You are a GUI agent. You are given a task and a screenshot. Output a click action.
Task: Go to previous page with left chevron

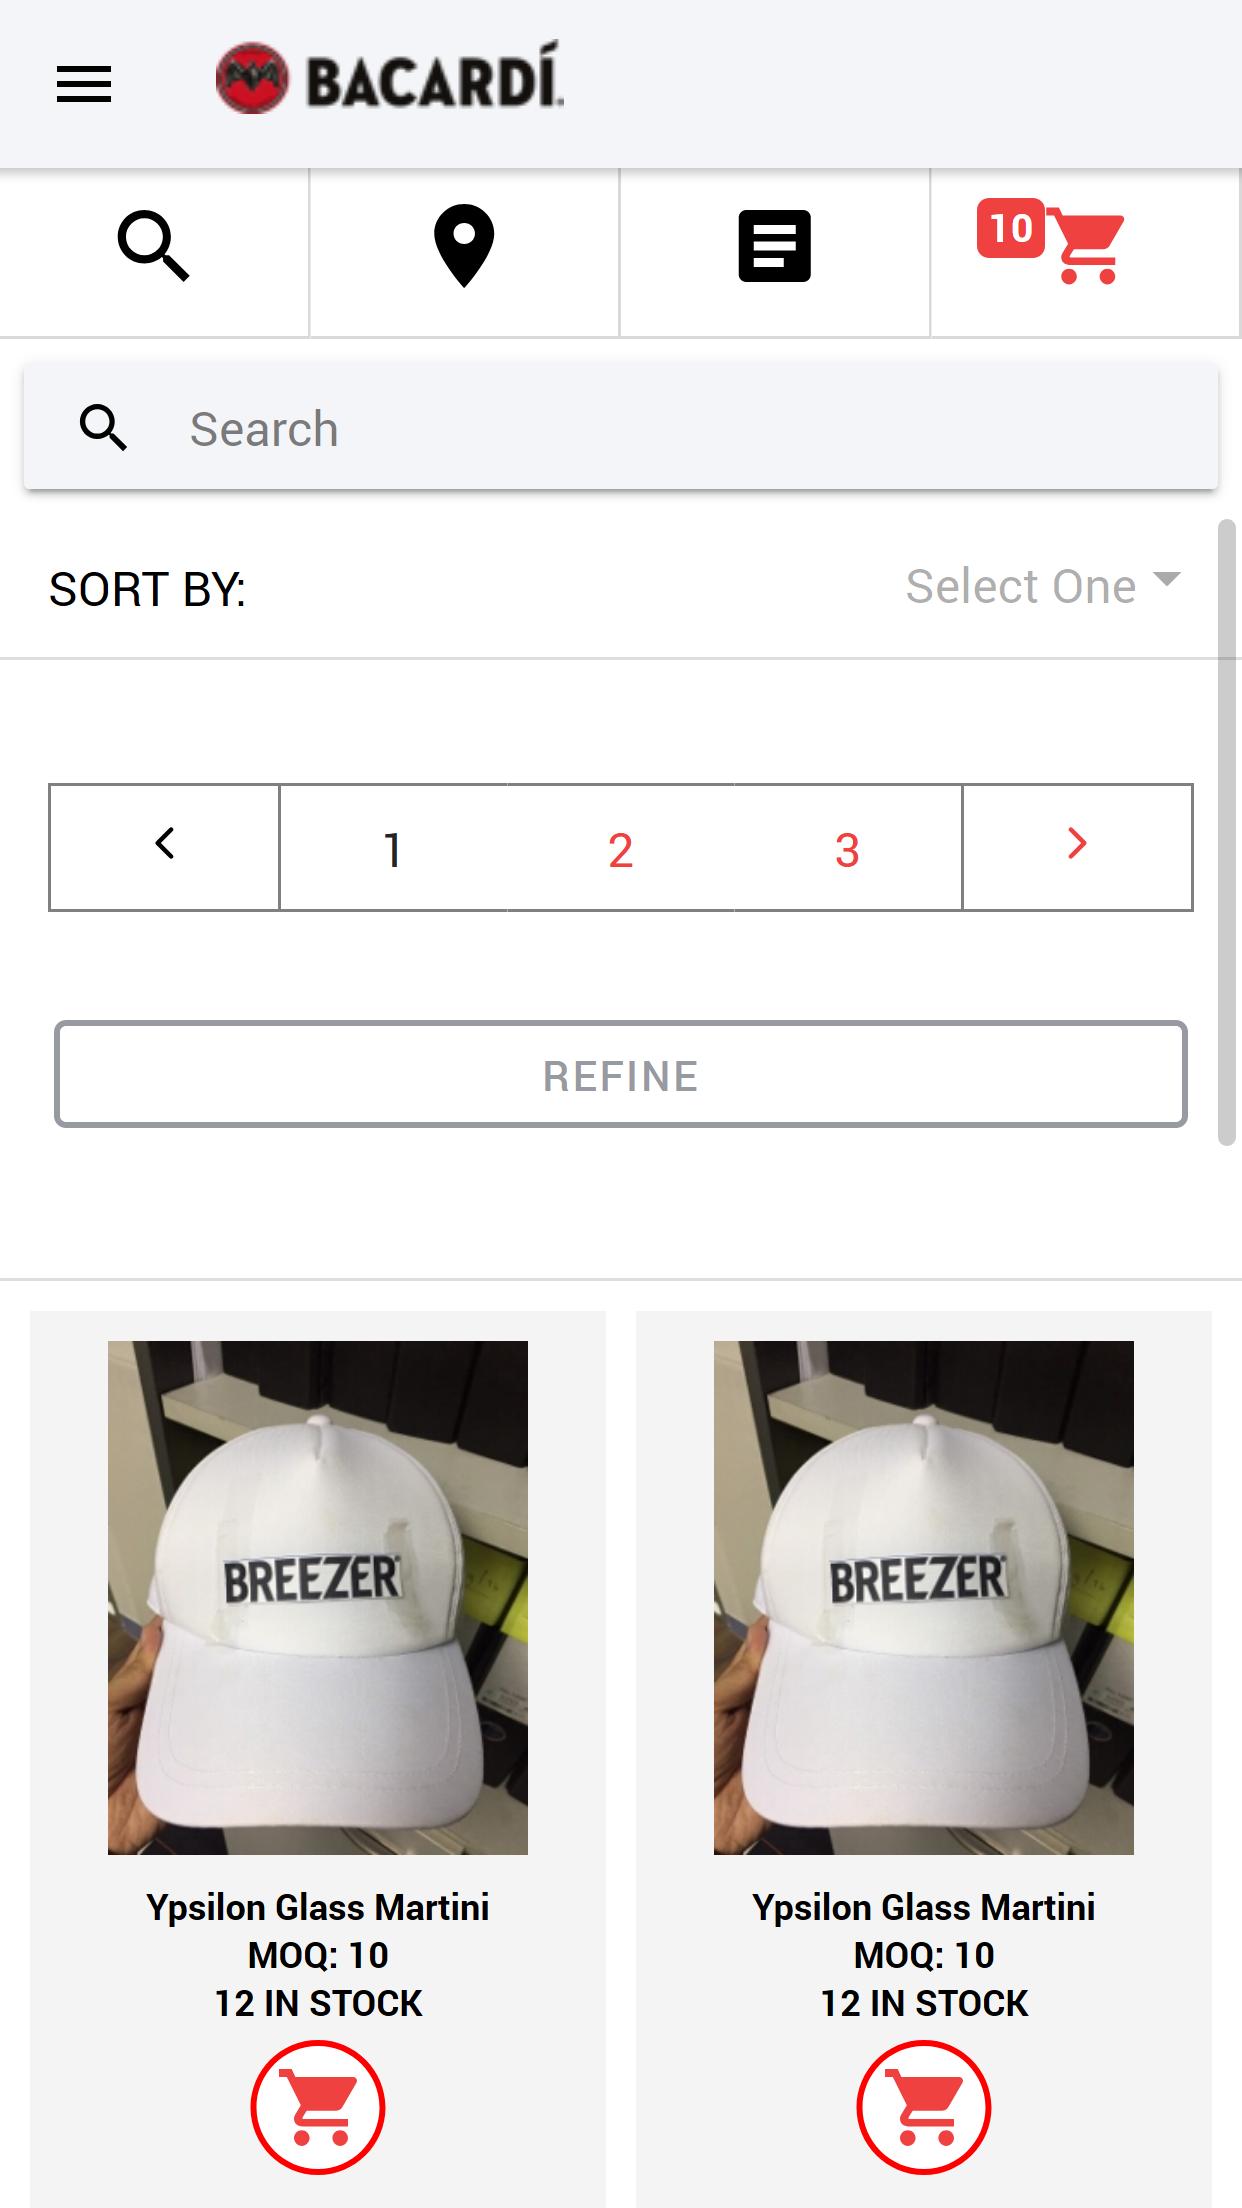pyautogui.click(x=164, y=847)
